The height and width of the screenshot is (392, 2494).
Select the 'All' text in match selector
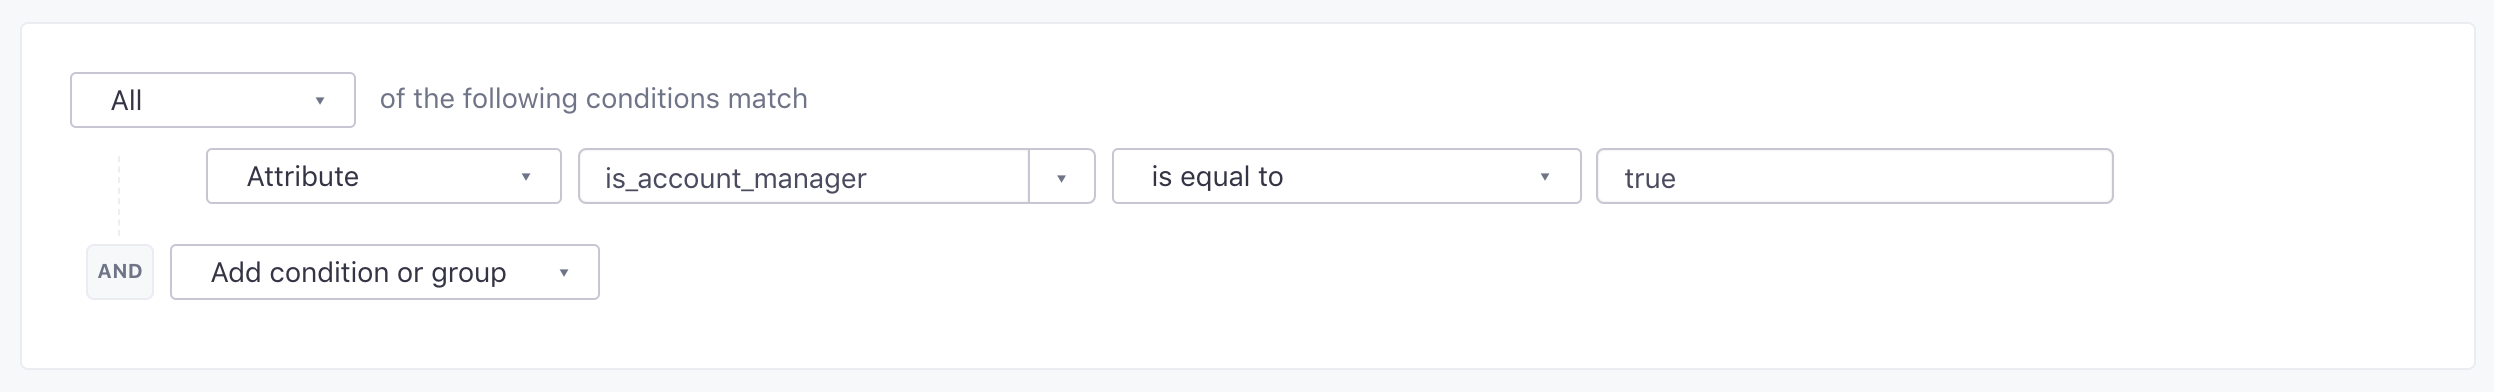127,101
